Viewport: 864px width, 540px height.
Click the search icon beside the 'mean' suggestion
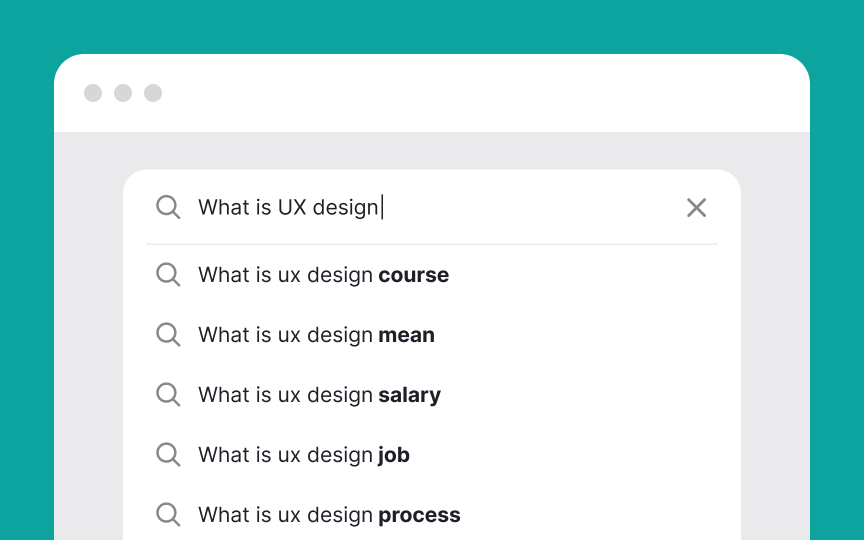point(168,334)
